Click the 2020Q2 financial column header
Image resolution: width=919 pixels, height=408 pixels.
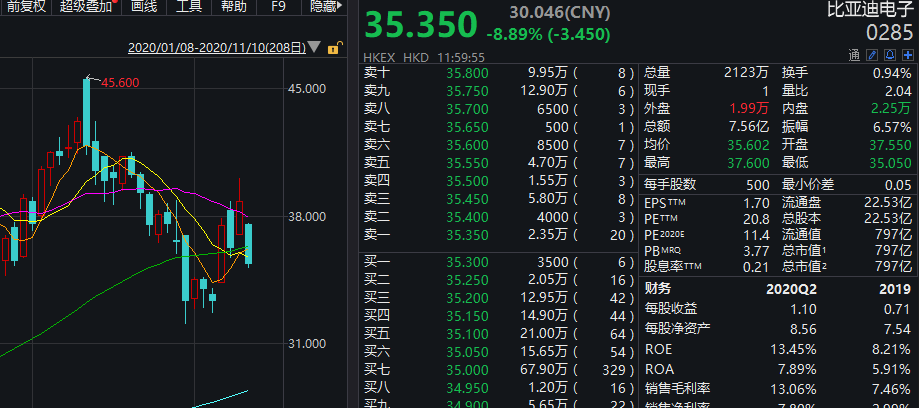click(x=791, y=289)
